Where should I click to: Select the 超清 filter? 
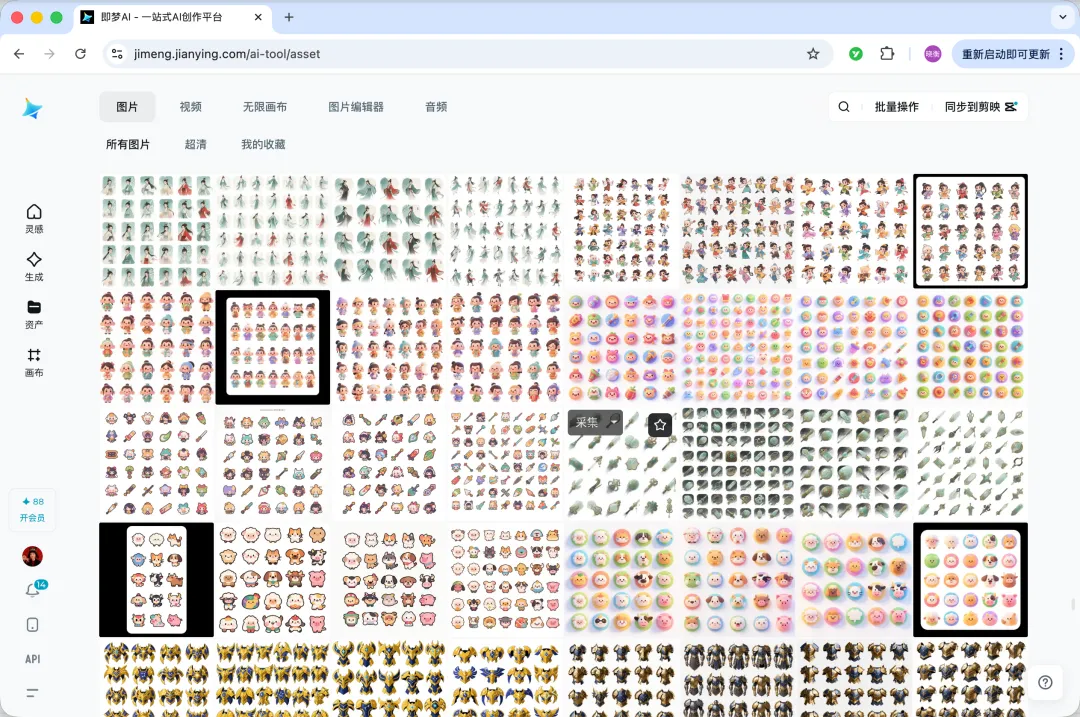point(195,144)
